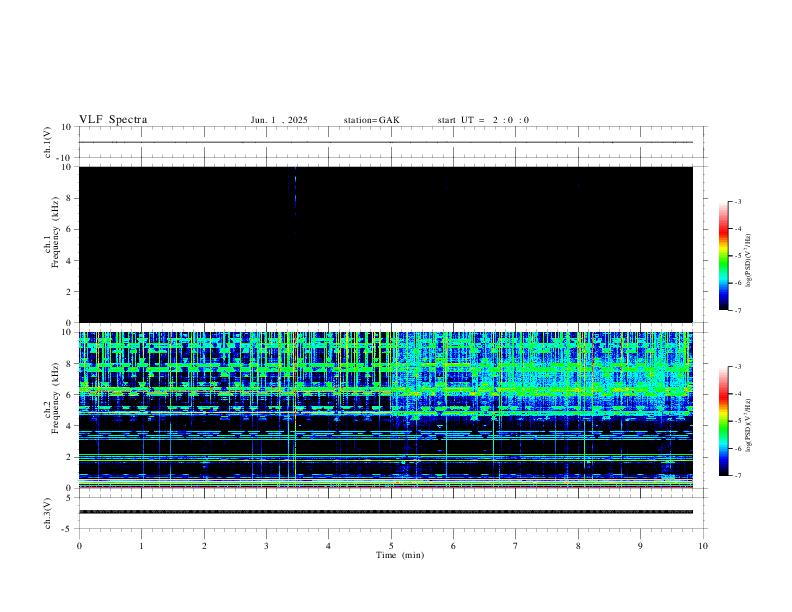Click the 'start UT = 2:0:0' text
Screen dimensions: 792x612
point(483,120)
